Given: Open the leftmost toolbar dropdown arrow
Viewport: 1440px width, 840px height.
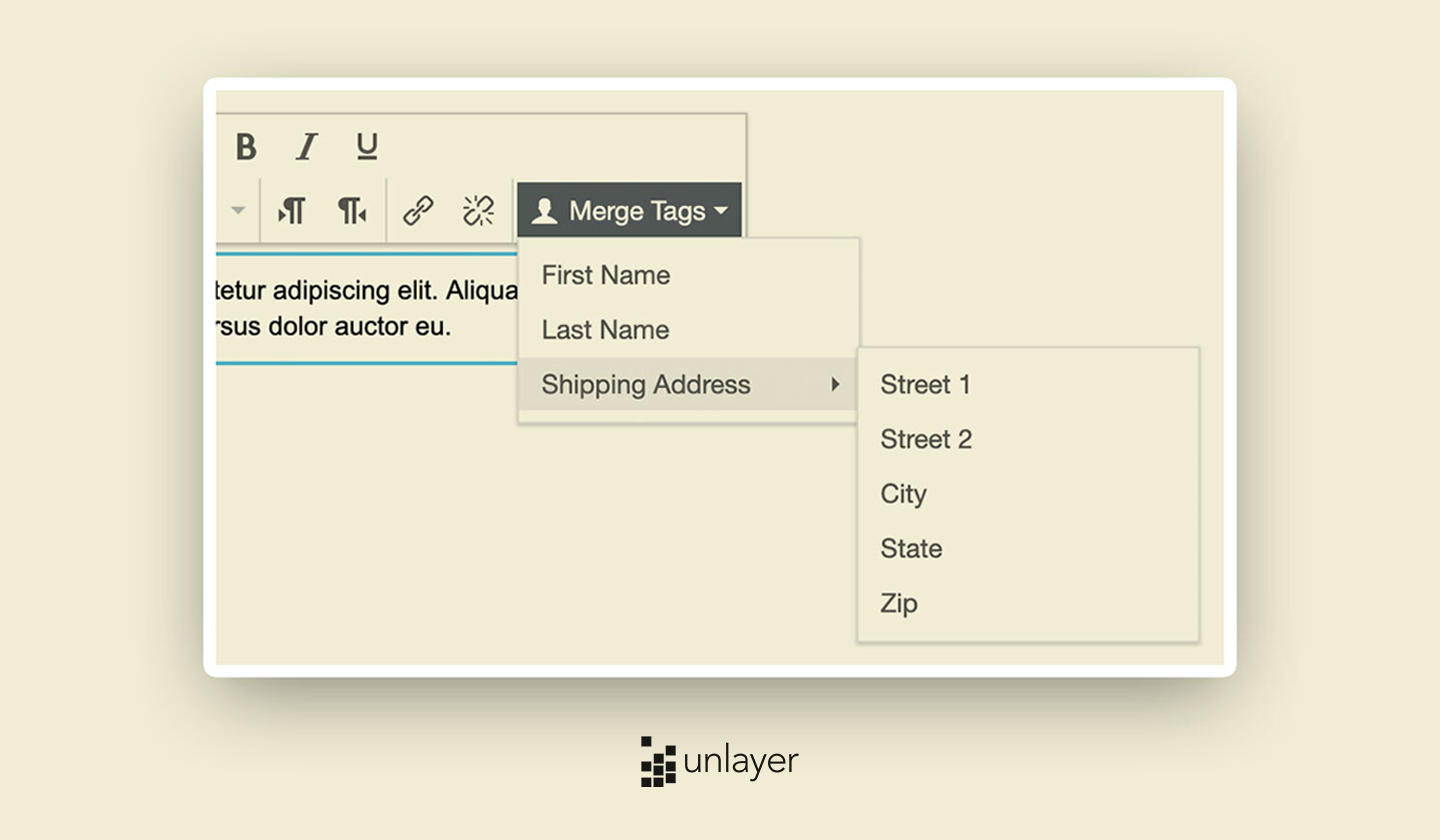Looking at the screenshot, I should 238,210.
